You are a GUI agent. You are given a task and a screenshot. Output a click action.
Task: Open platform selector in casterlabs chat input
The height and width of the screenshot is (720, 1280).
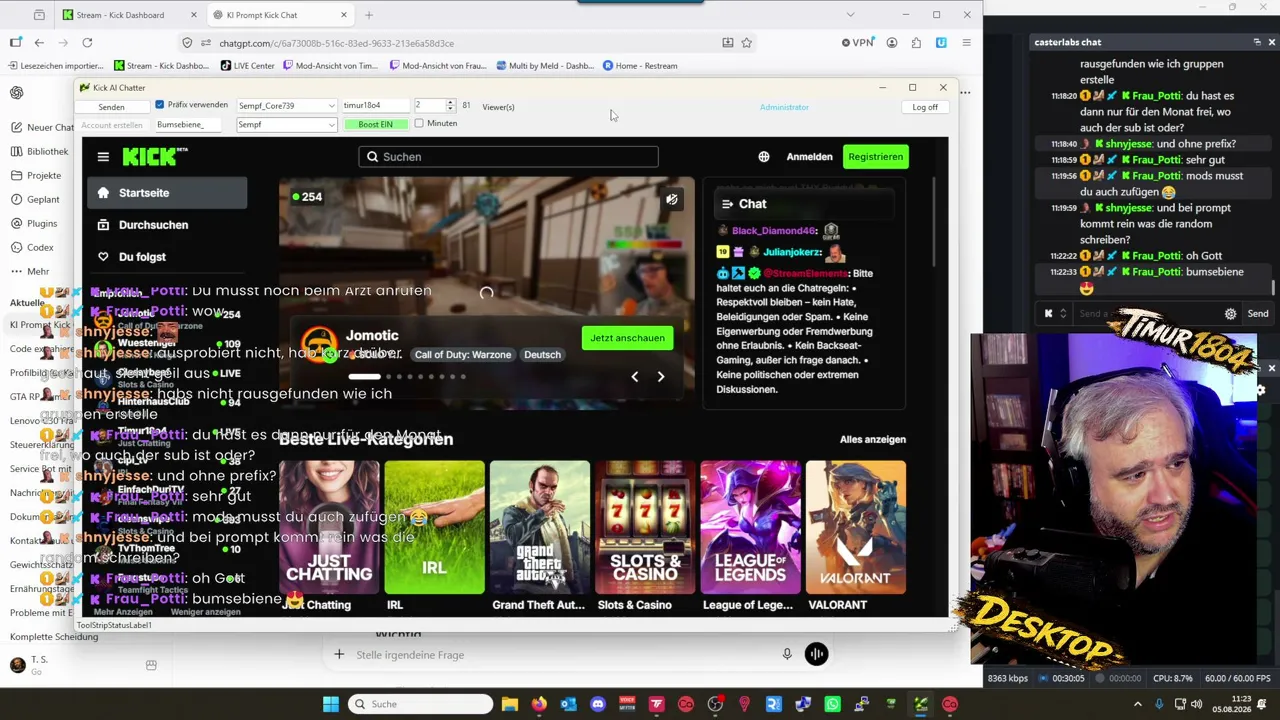(1054, 314)
